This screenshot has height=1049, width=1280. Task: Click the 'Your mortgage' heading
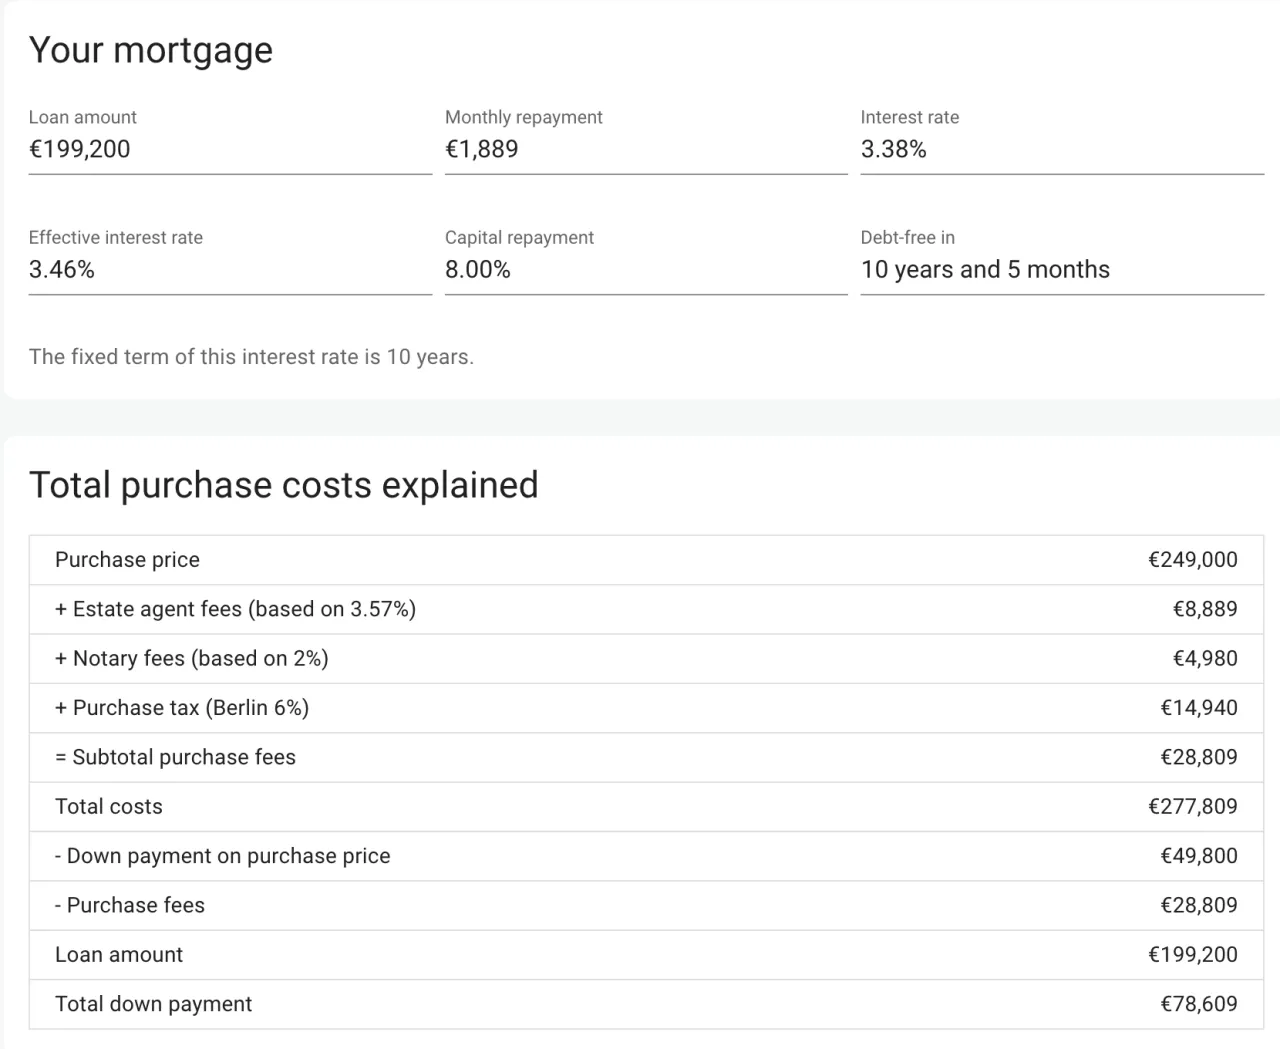tap(151, 50)
